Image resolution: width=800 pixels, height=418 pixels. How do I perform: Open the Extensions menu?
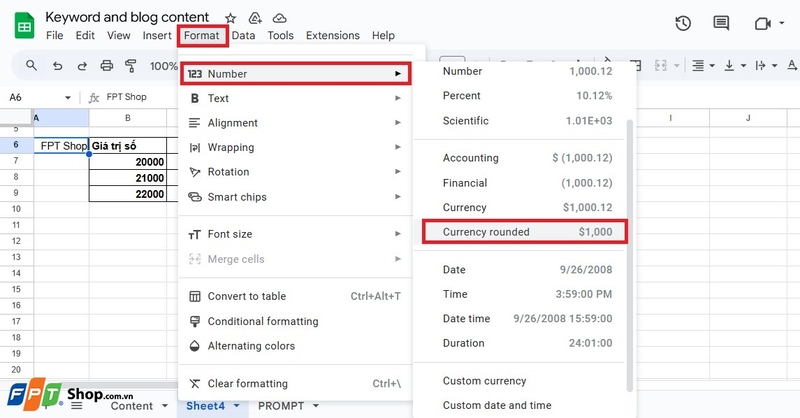[x=333, y=35]
